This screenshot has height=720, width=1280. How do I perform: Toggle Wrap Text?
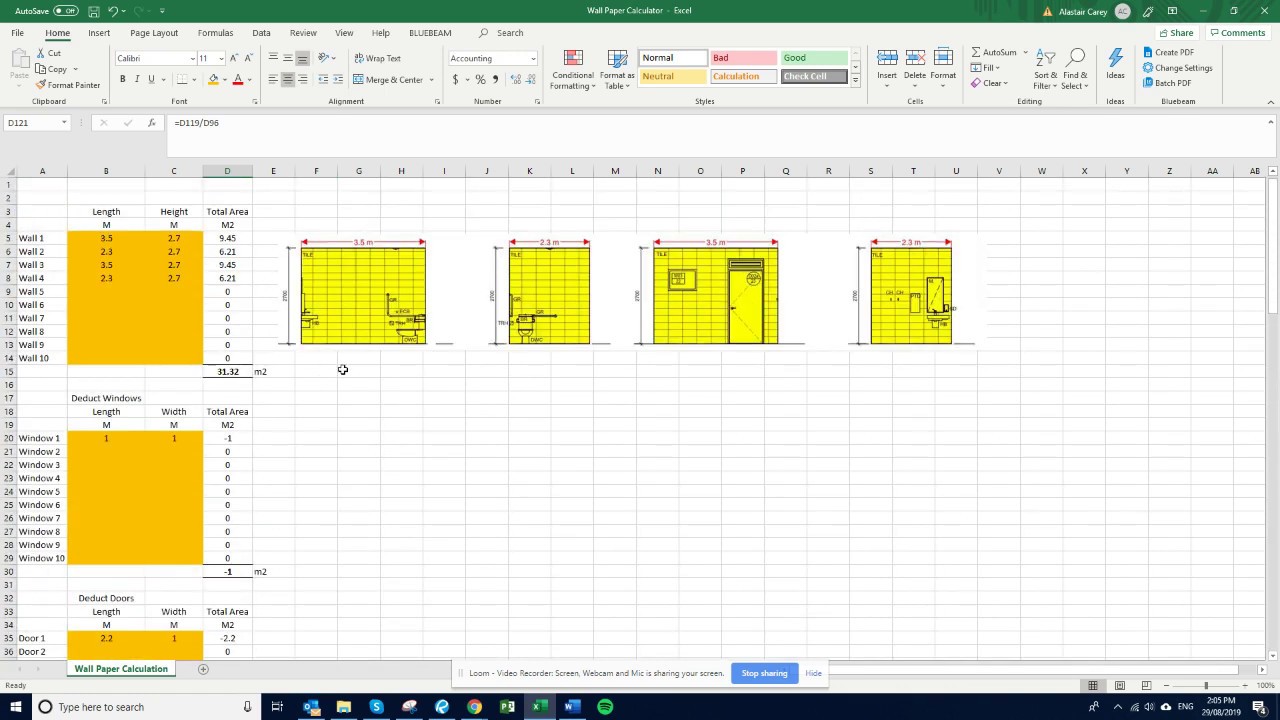[x=378, y=58]
